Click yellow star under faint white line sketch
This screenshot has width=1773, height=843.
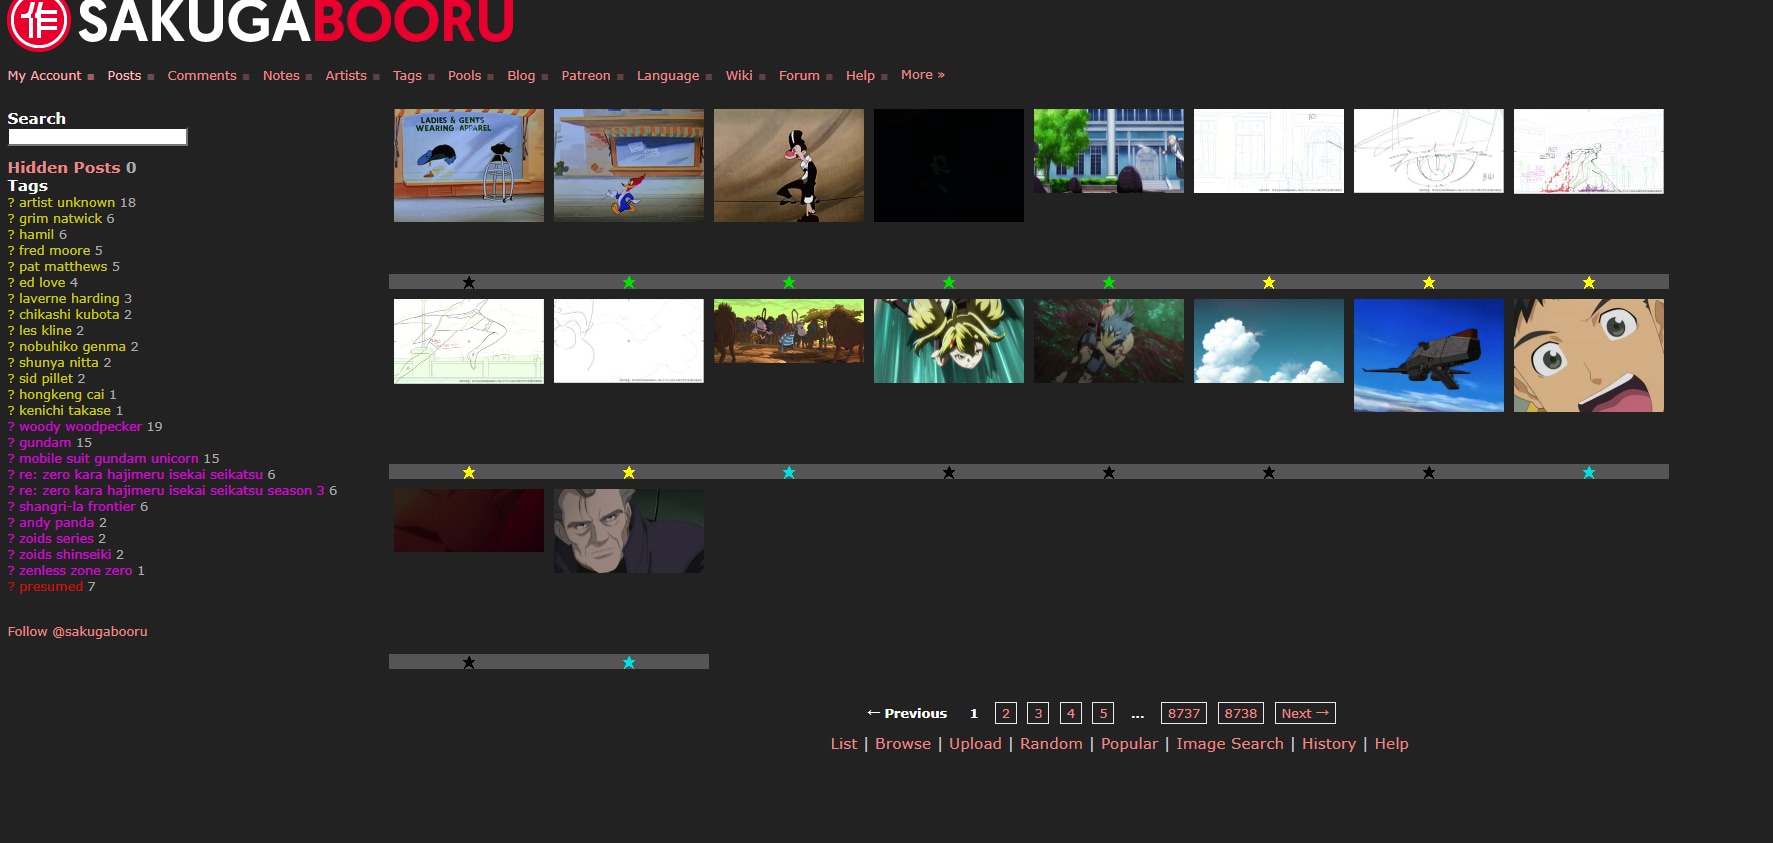pos(629,473)
